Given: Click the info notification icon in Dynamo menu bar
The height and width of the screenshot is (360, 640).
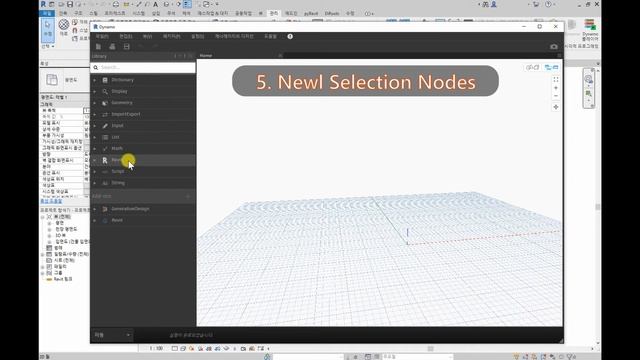Looking at the screenshot, I should coord(290,36).
